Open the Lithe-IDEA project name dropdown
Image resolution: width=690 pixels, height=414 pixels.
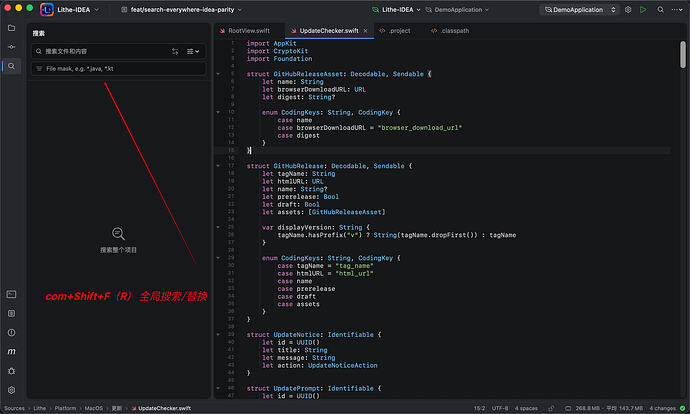(78, 10)
